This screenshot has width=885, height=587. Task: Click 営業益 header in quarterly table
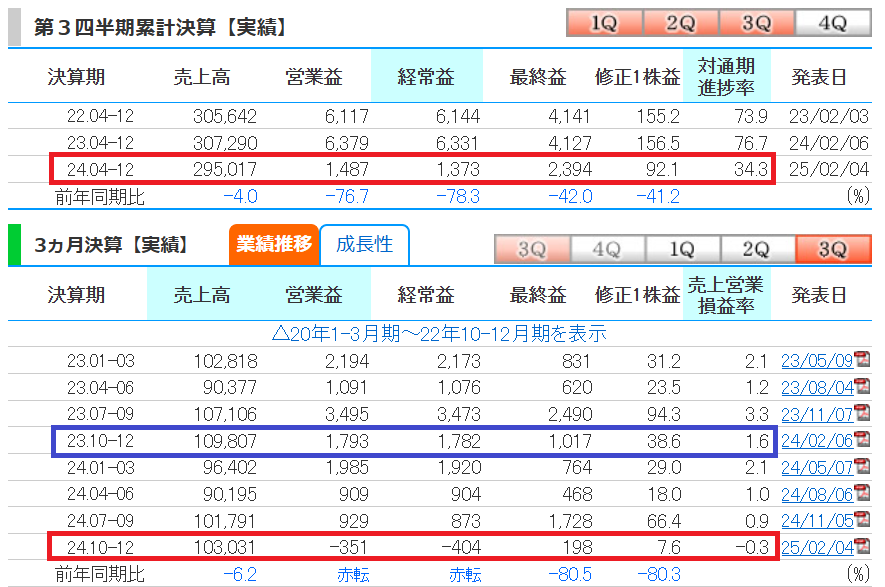[314, 295]
